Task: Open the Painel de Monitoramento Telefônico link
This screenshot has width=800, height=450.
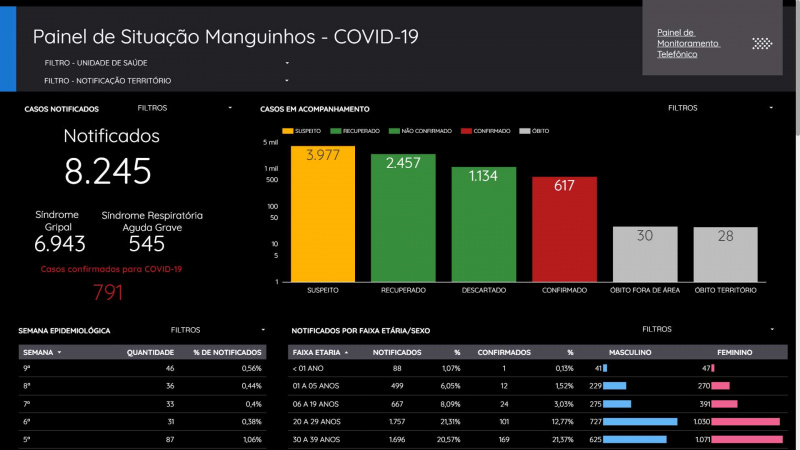Action: [688, 43]
